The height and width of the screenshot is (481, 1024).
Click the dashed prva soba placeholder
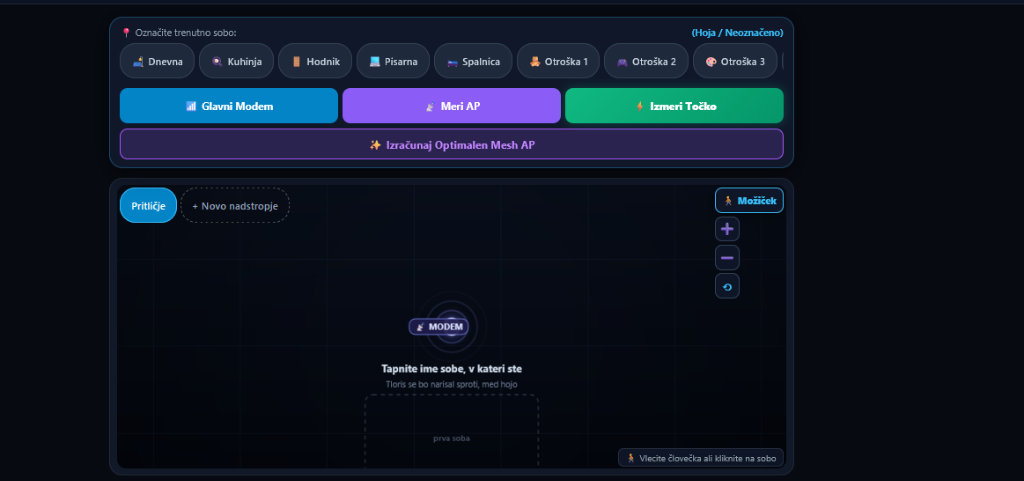451,431
